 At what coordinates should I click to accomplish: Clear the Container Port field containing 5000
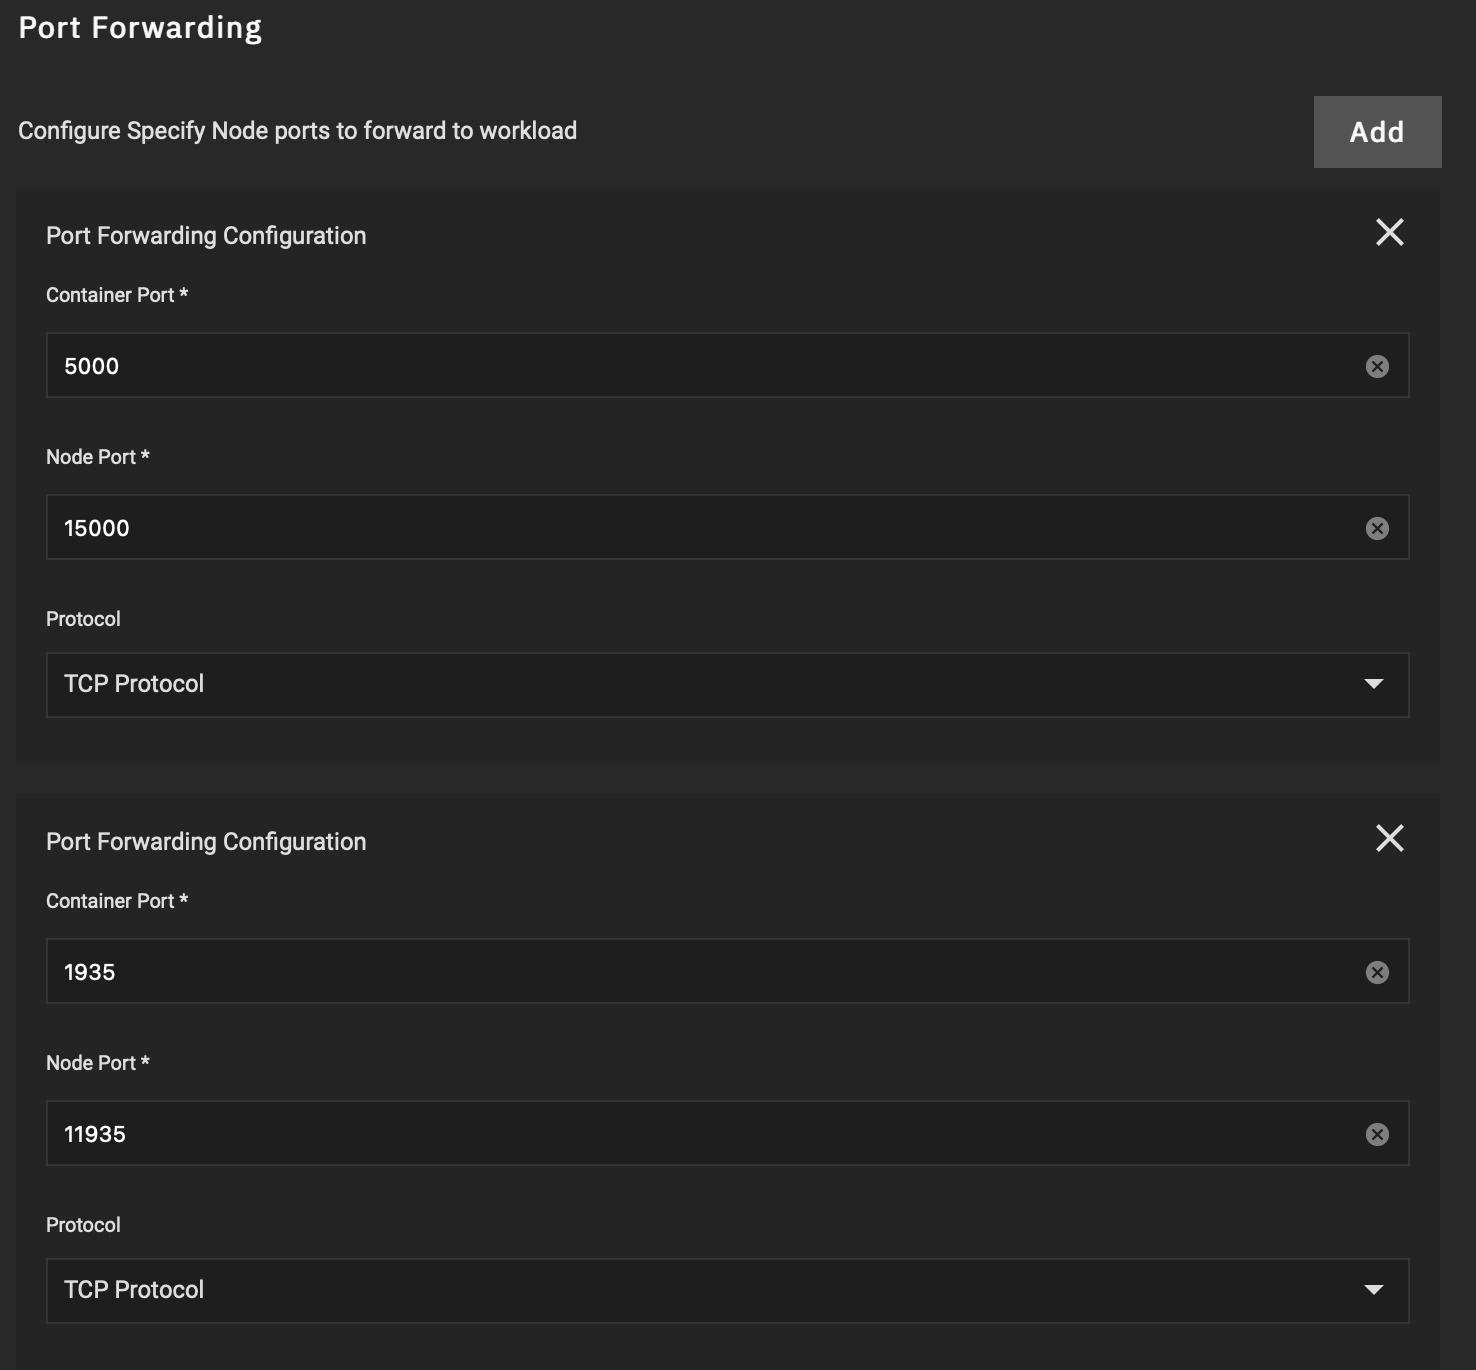coord(1377,367)
